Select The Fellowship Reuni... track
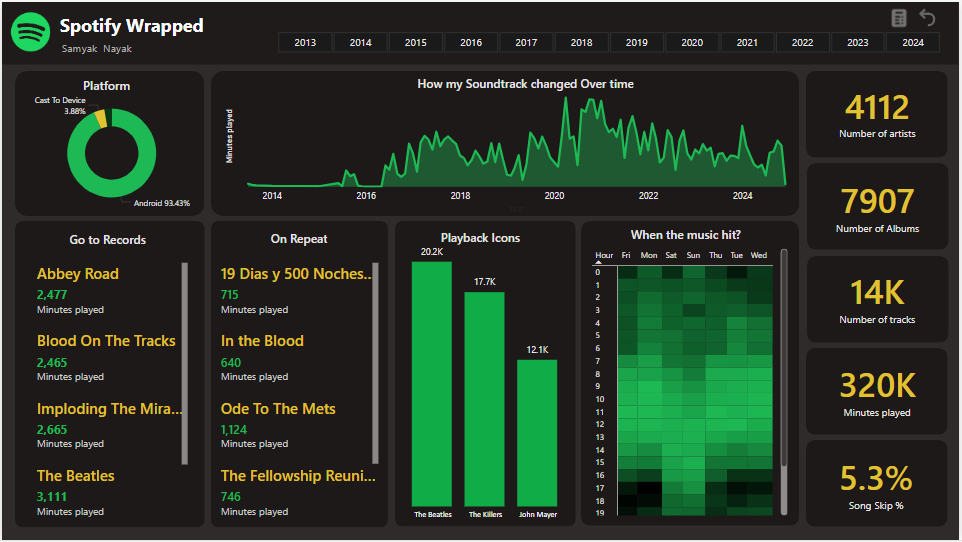Viewport: 962px width, 542px height. click(x=298, y=476)
